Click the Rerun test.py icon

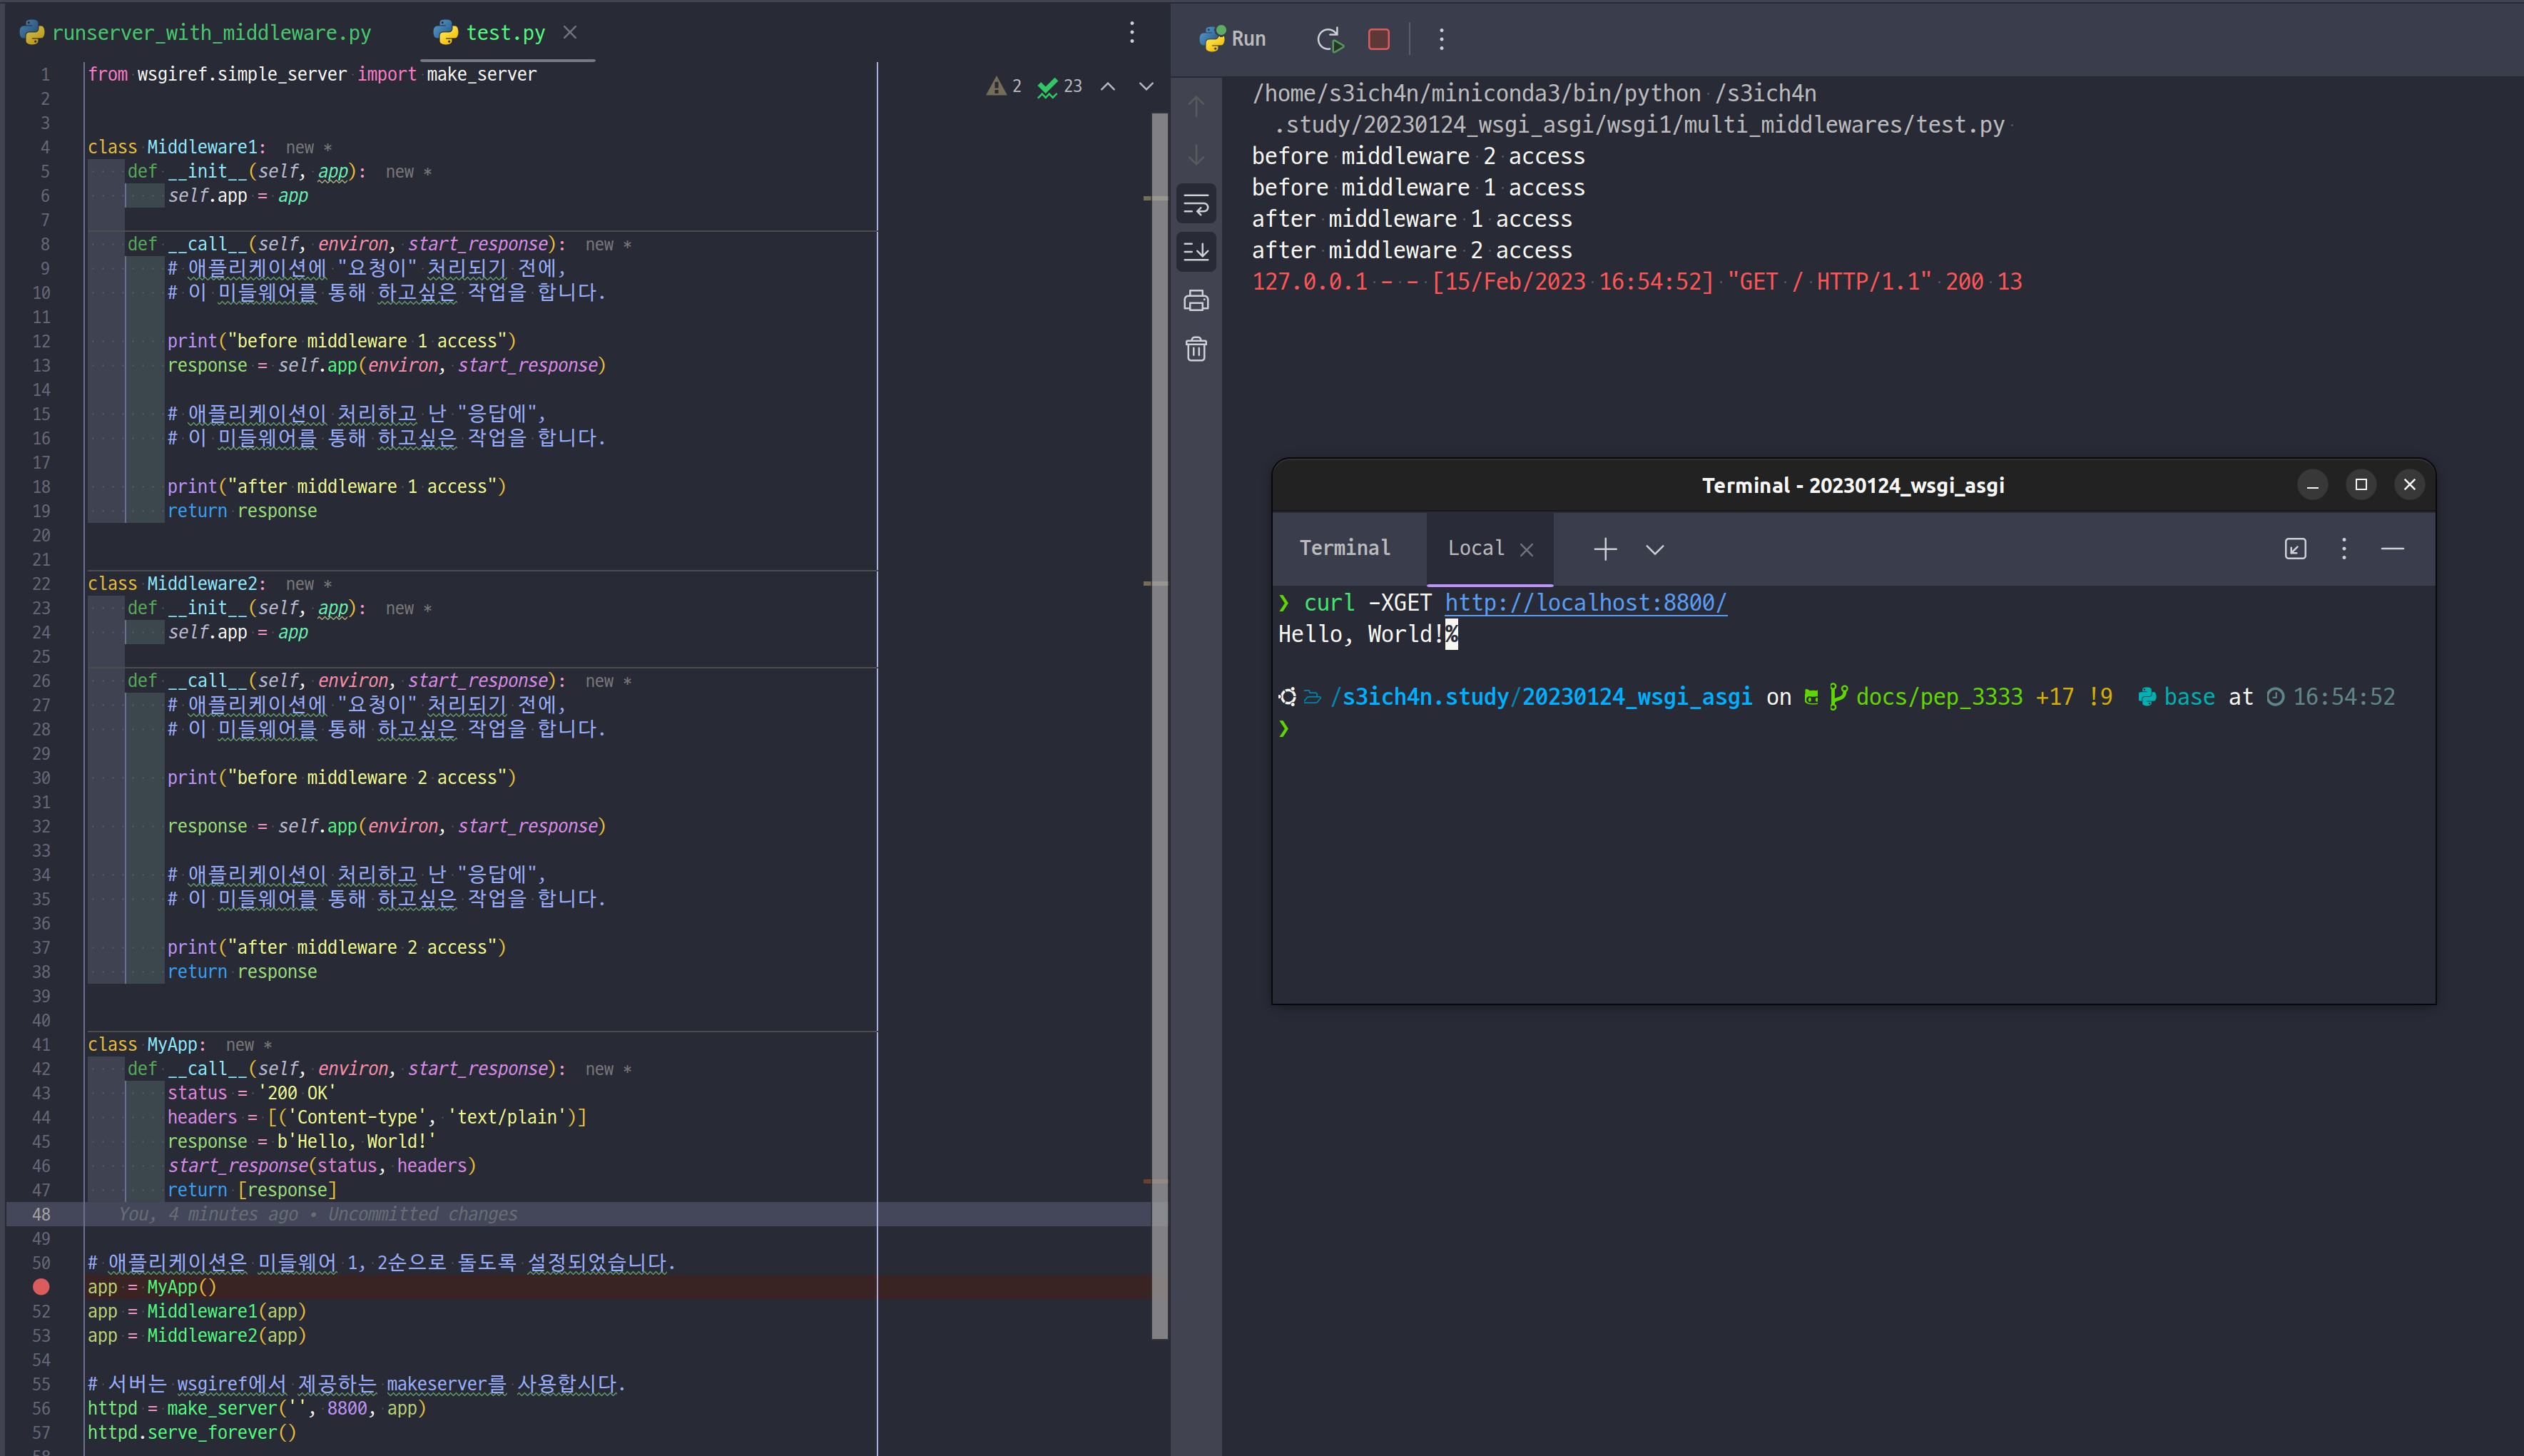(1329, 39)
